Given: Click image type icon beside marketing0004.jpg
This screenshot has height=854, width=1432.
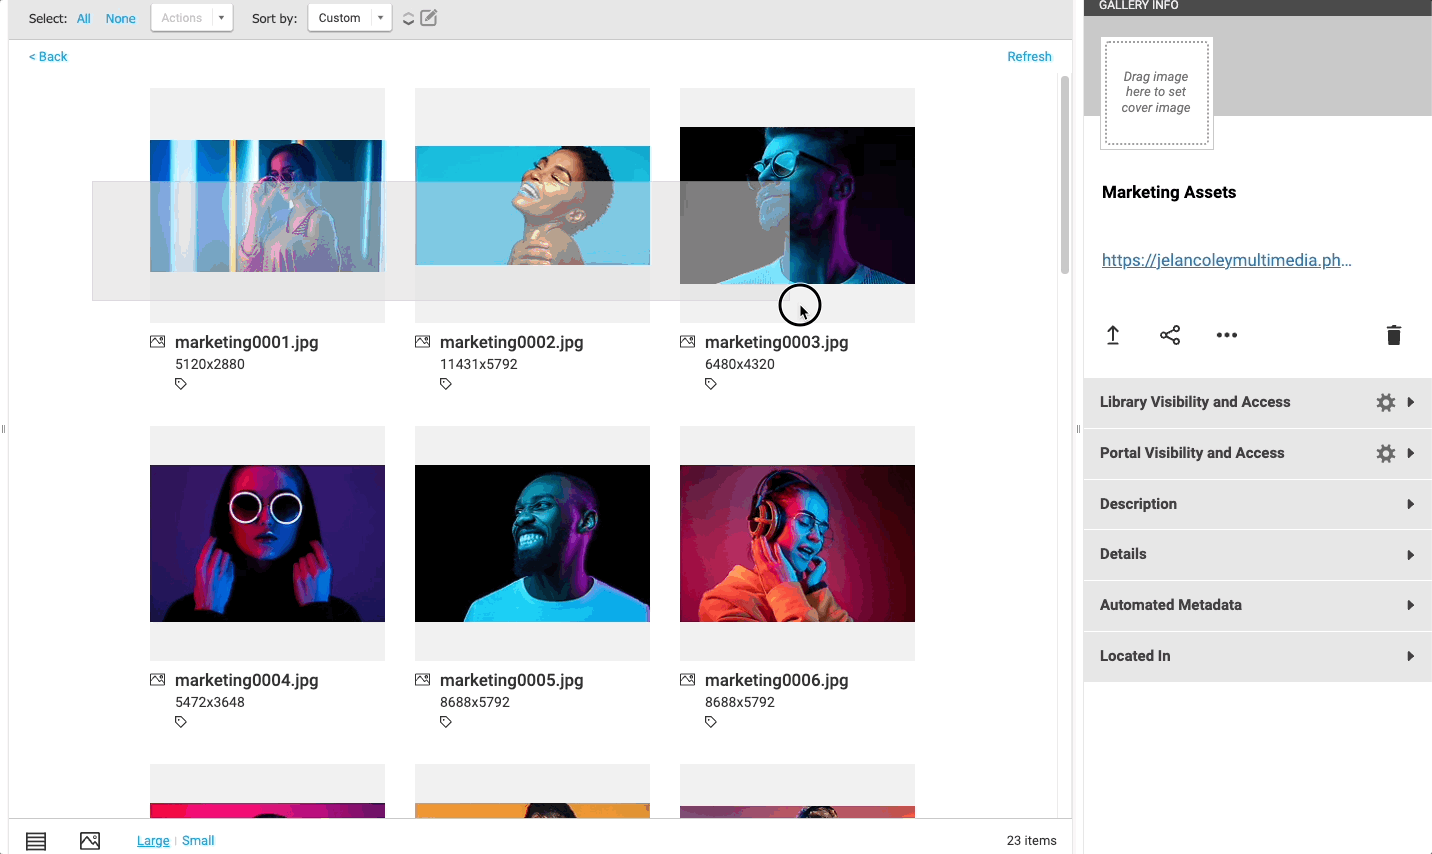Looking at the screenshot, I should point(158,680).
